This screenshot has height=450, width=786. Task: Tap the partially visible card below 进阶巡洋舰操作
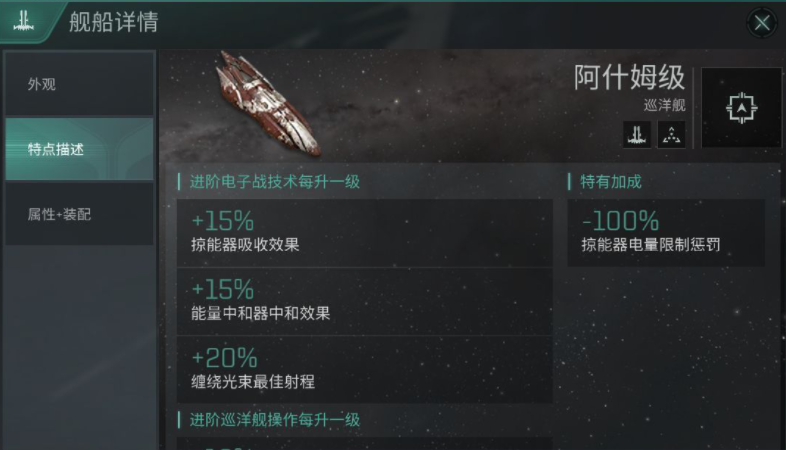[x=364, y=443]
